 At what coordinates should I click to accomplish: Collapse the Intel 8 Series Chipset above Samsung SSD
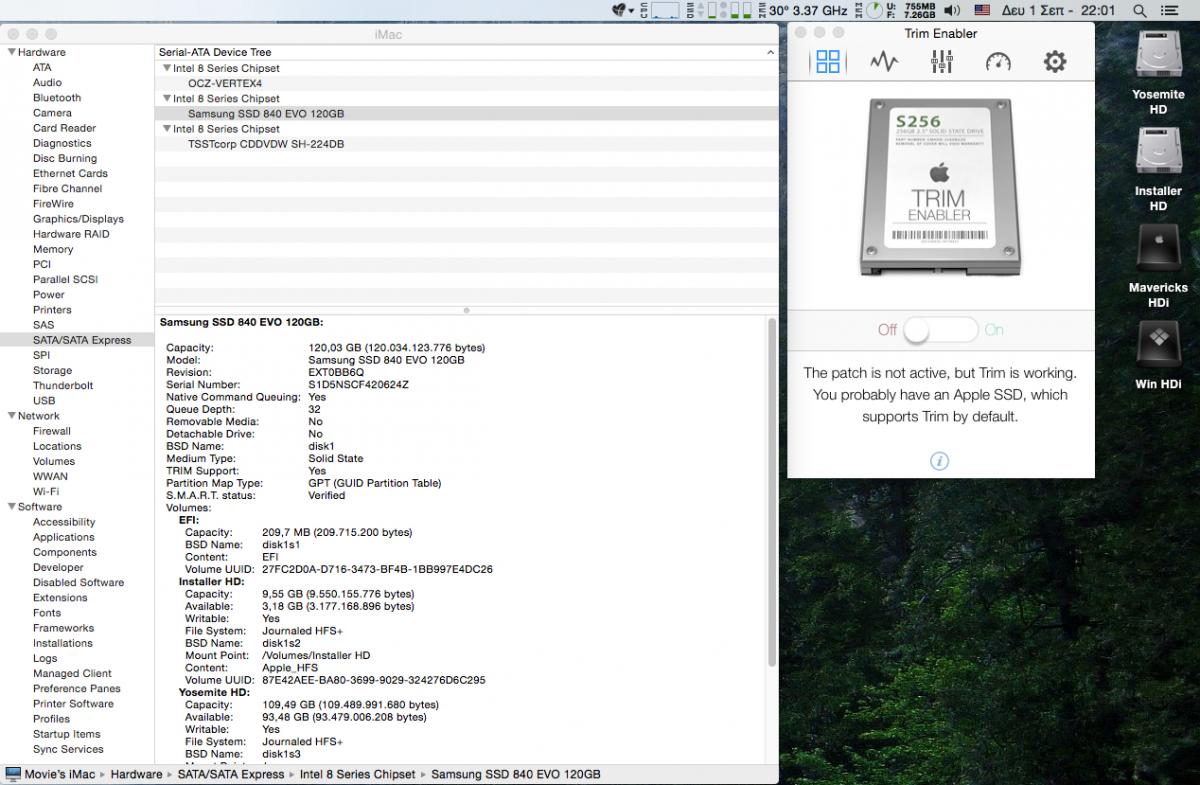167,99
